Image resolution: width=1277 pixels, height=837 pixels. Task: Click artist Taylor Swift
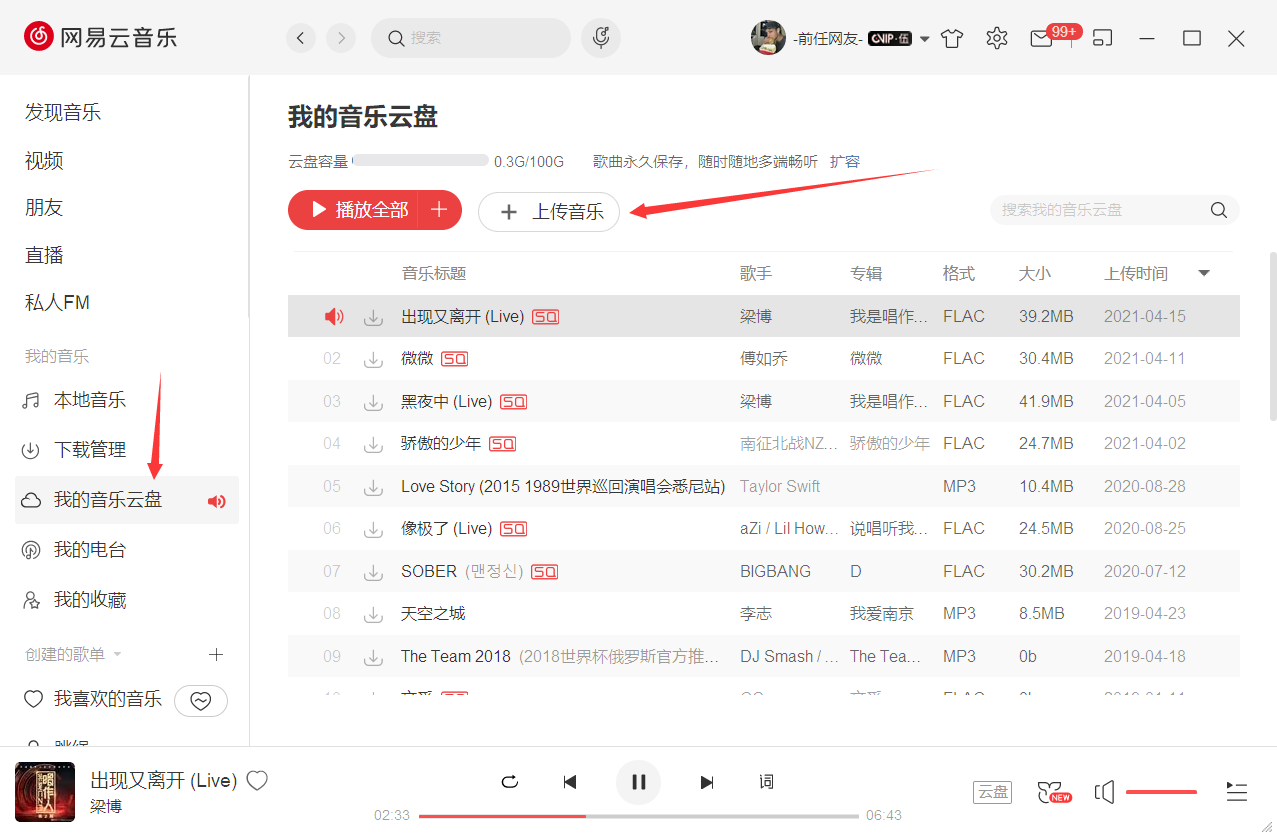[x=780, y=486]
